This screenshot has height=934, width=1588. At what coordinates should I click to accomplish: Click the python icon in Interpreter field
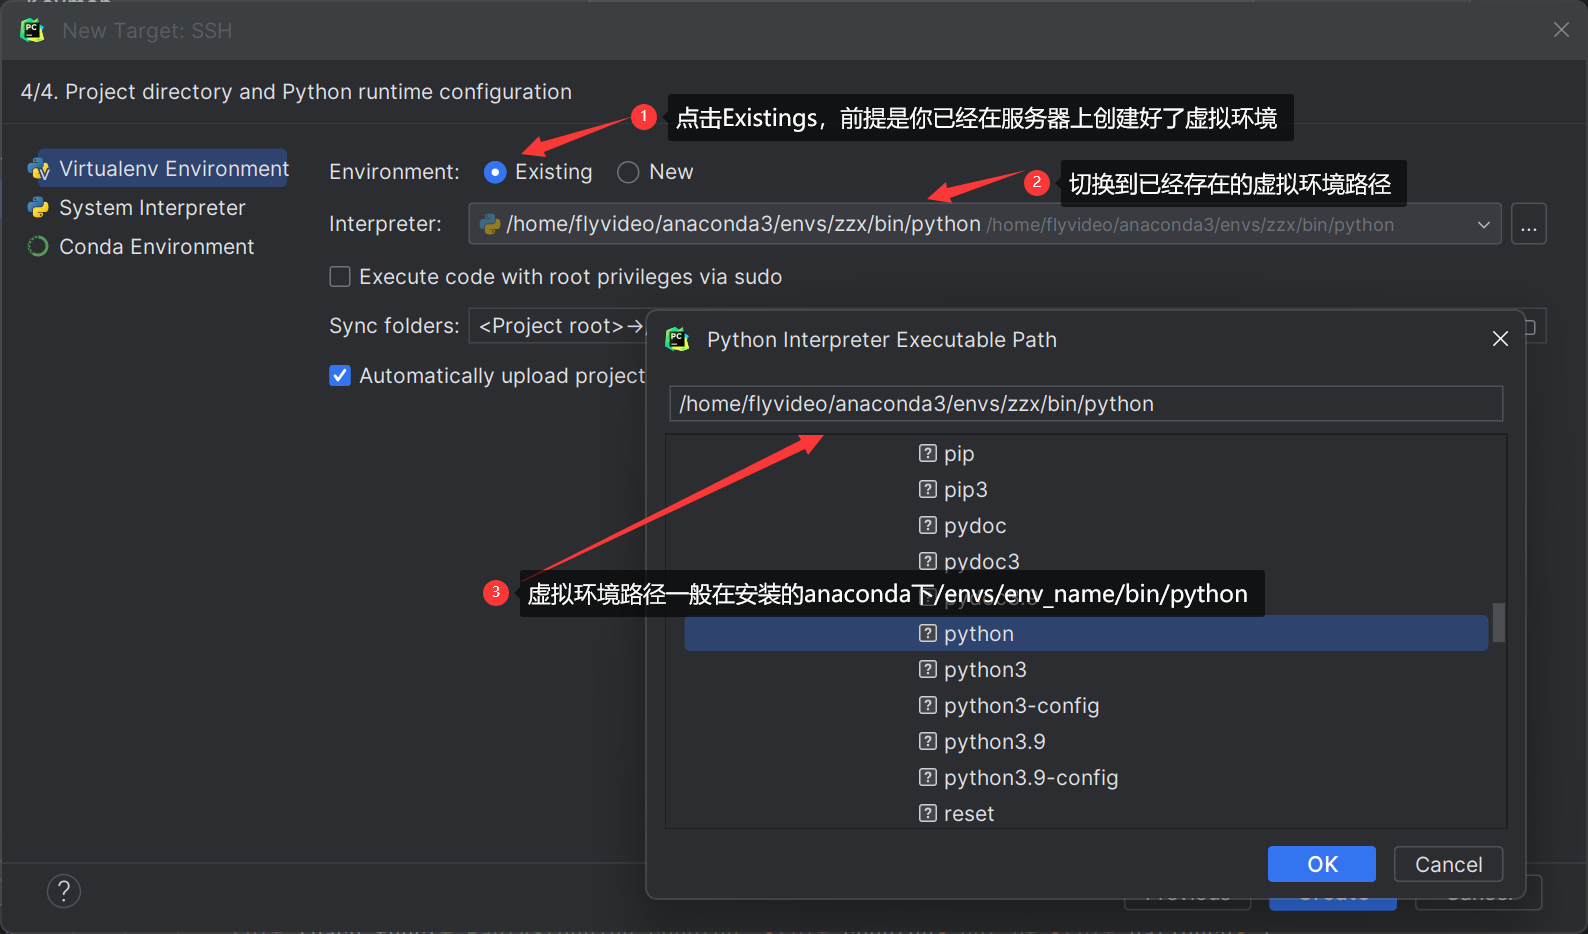click(490, 224)
